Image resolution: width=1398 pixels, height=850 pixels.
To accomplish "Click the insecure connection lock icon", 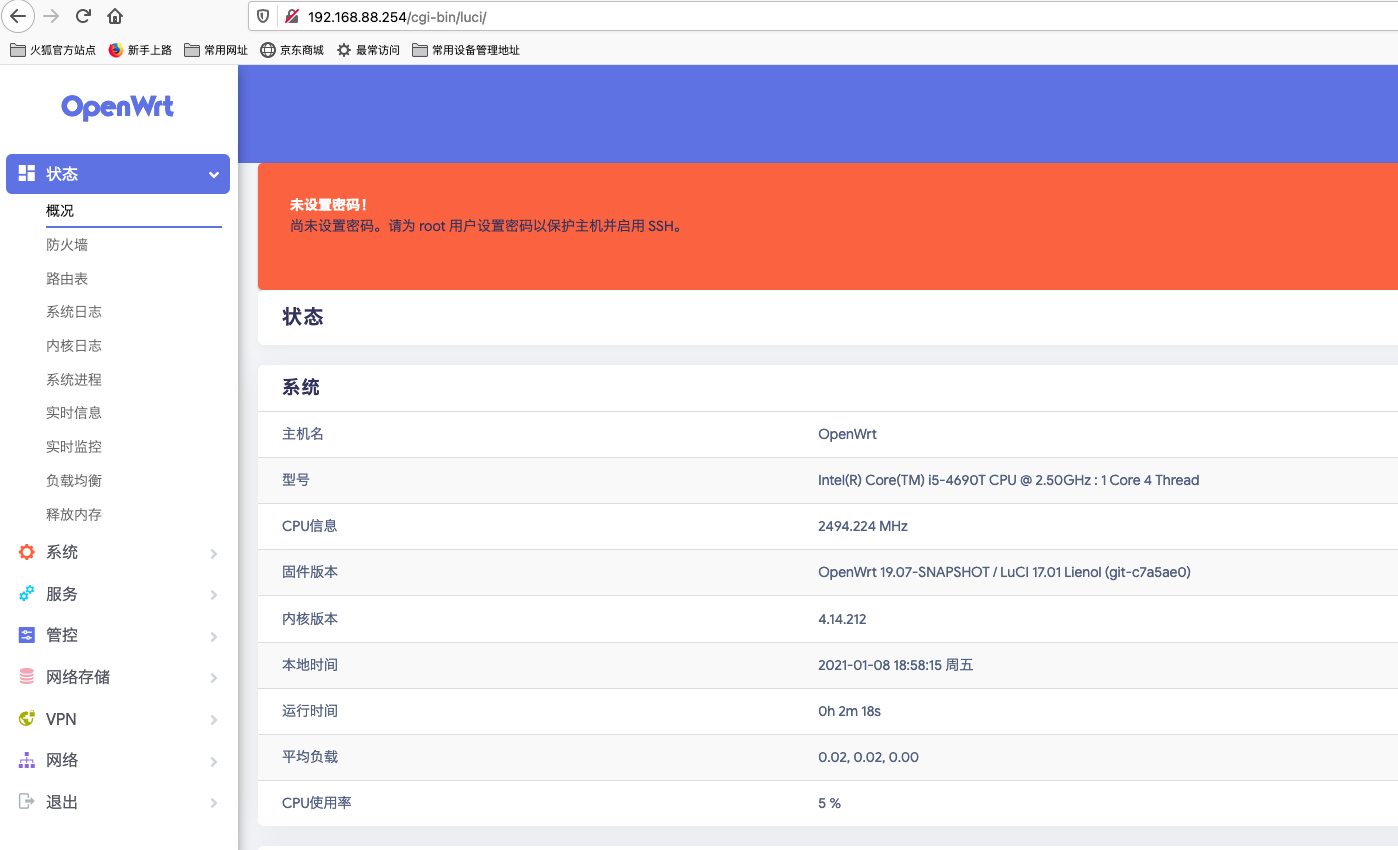I will tap(291, 16).
